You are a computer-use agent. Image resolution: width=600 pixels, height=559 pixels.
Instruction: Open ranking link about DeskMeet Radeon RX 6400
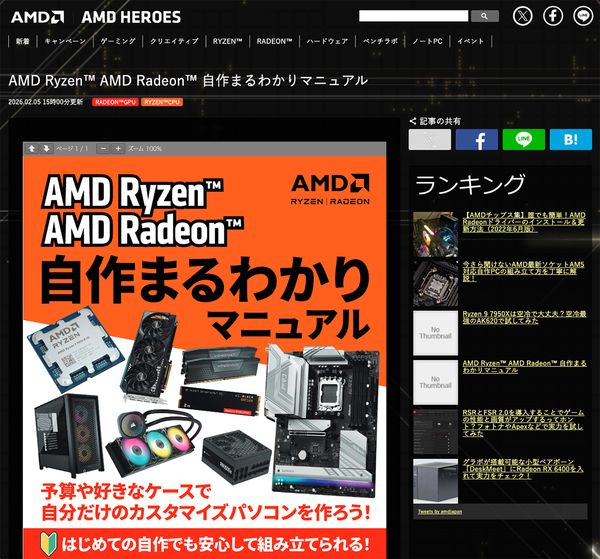tap(523, 469)
